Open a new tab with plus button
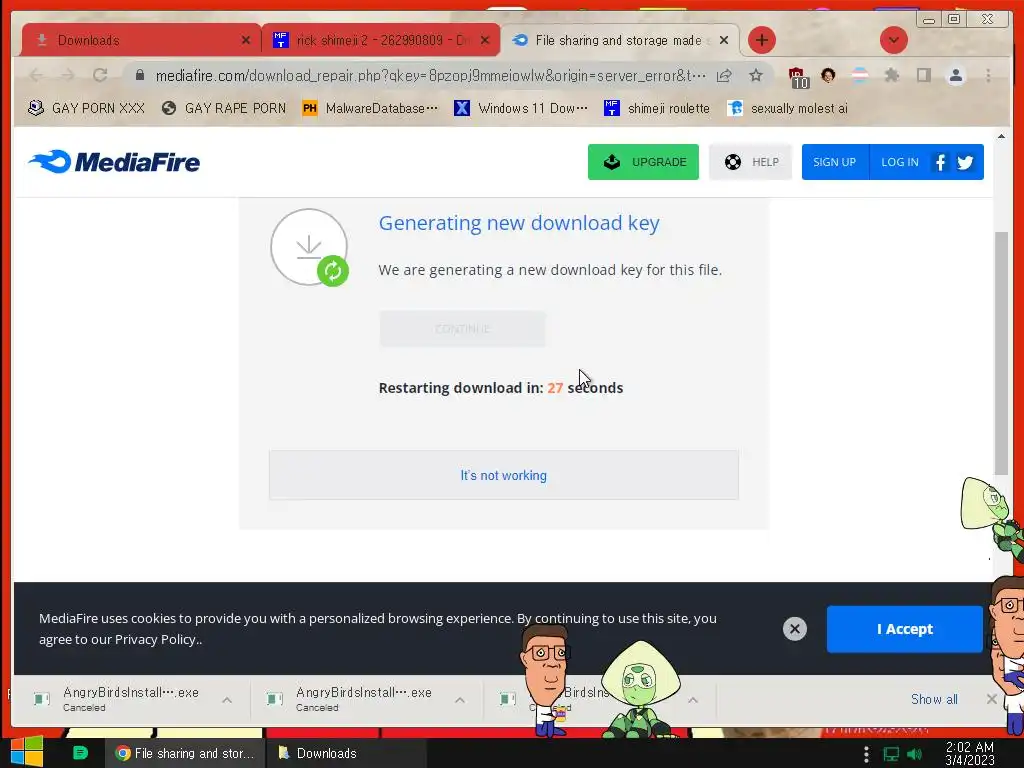Image resolution: width=1024 pixels, height=768 pixels. (x=761, y=40)
